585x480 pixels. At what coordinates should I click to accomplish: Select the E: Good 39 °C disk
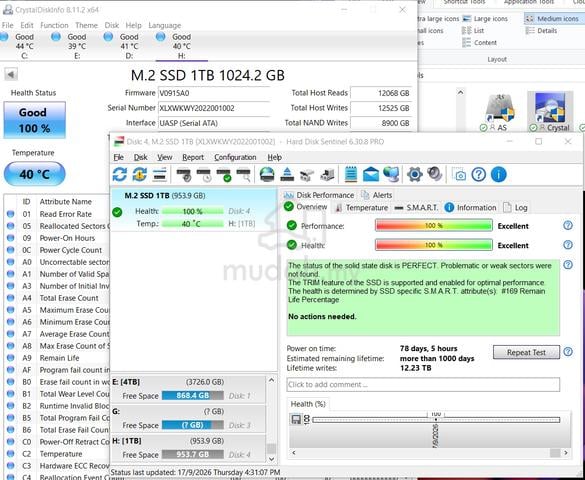click(x=72, y=46)
